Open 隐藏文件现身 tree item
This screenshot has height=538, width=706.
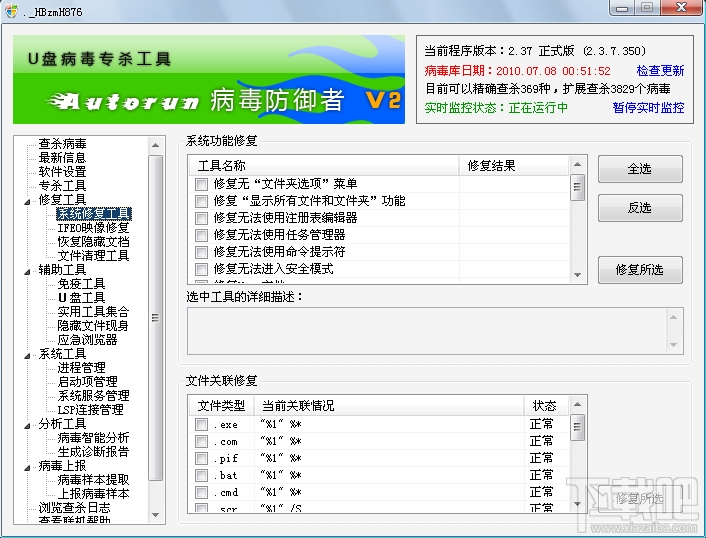93,326
